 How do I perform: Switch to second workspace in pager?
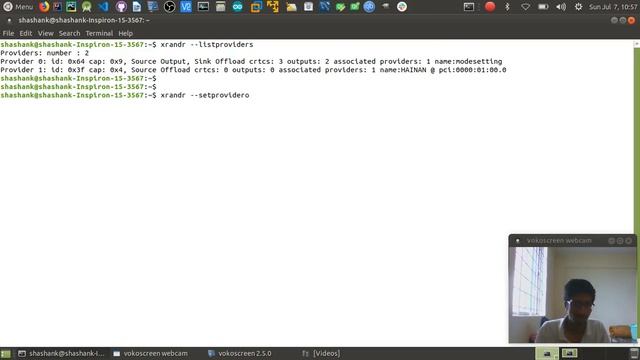[x=569, y=353]
